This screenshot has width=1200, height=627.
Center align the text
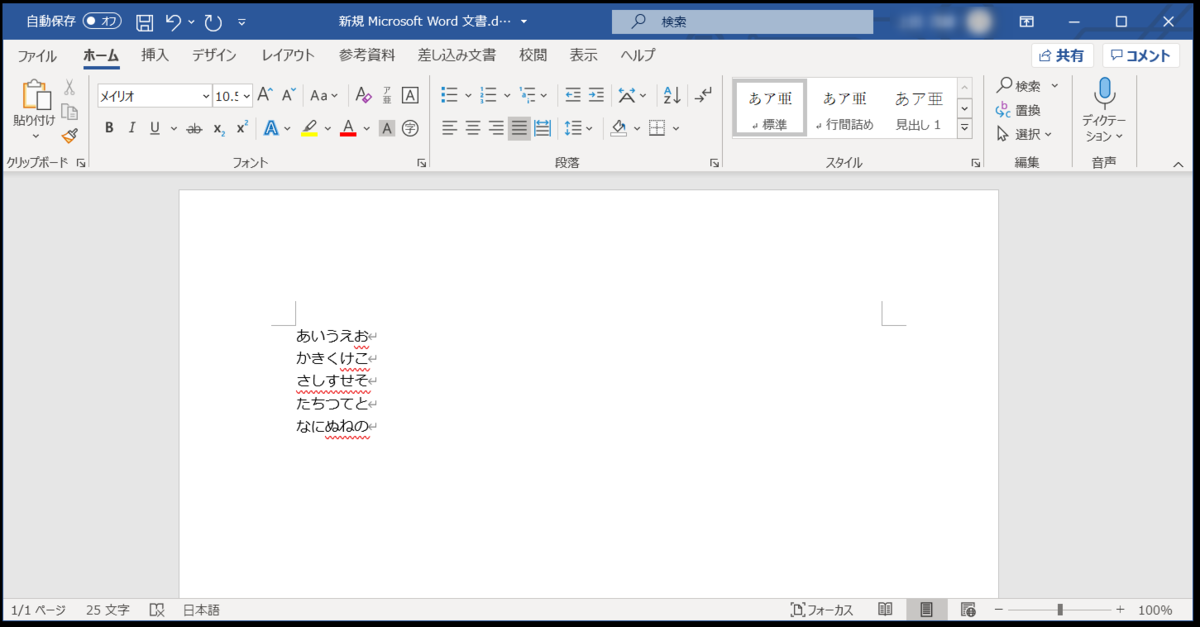click(473, 128)
